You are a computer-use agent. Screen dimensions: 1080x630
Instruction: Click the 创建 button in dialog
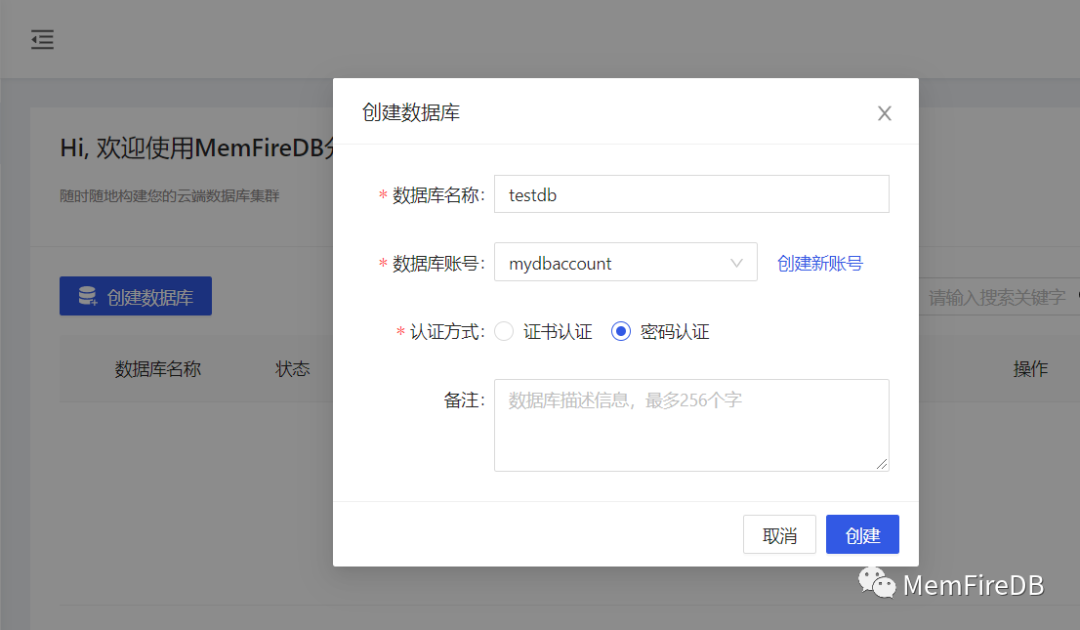click(862, 534)
